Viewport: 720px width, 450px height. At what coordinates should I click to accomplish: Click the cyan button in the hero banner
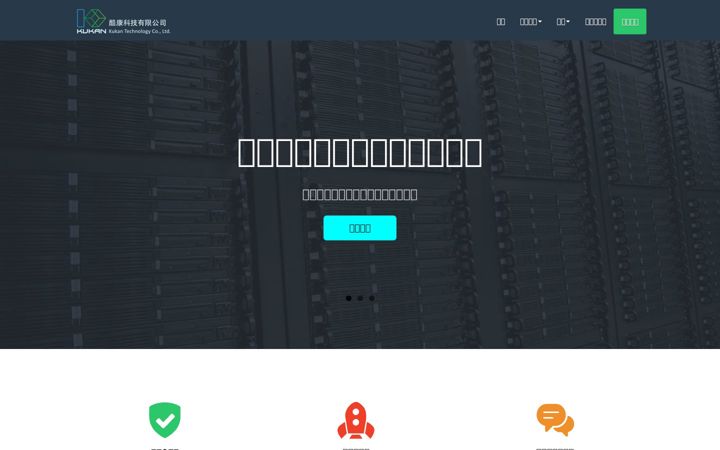(x=360, y=228)
